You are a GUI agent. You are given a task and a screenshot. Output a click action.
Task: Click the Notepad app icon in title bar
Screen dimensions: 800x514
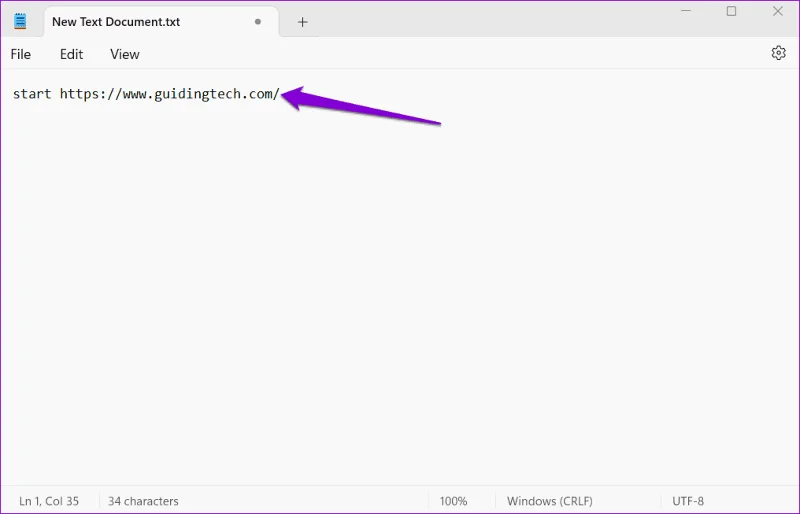pyautogui.click(x=20, y=21)
